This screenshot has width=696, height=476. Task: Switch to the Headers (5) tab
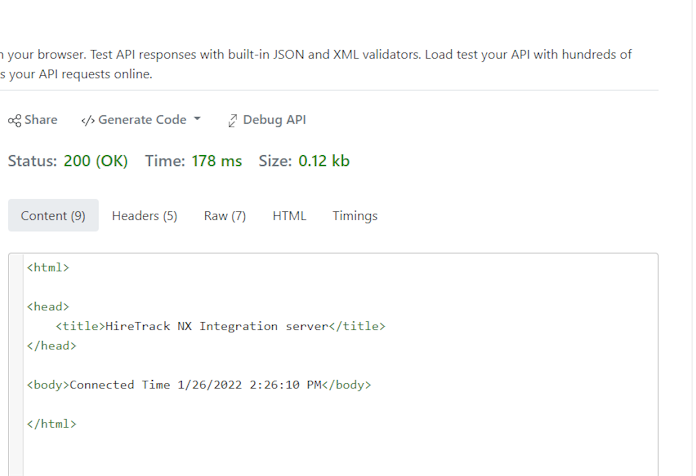click(x=145, y=215)
